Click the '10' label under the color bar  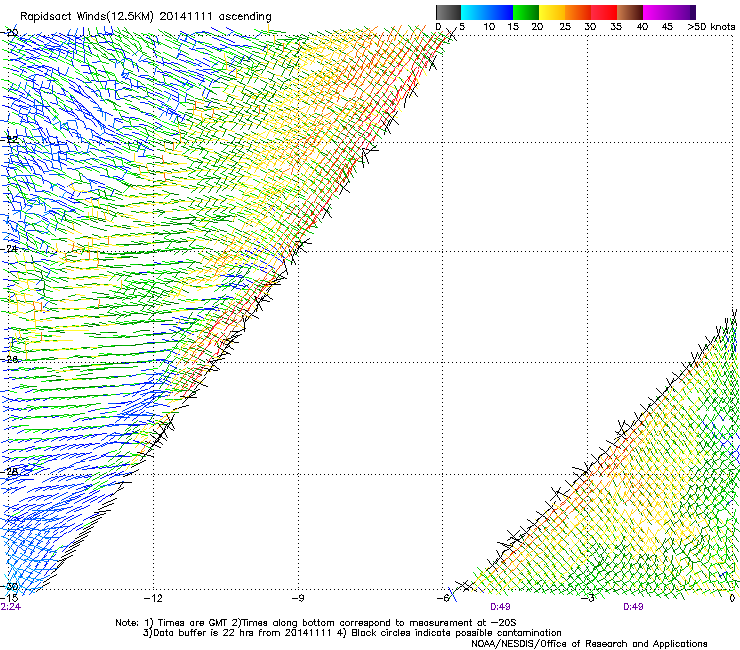[489, 27]
